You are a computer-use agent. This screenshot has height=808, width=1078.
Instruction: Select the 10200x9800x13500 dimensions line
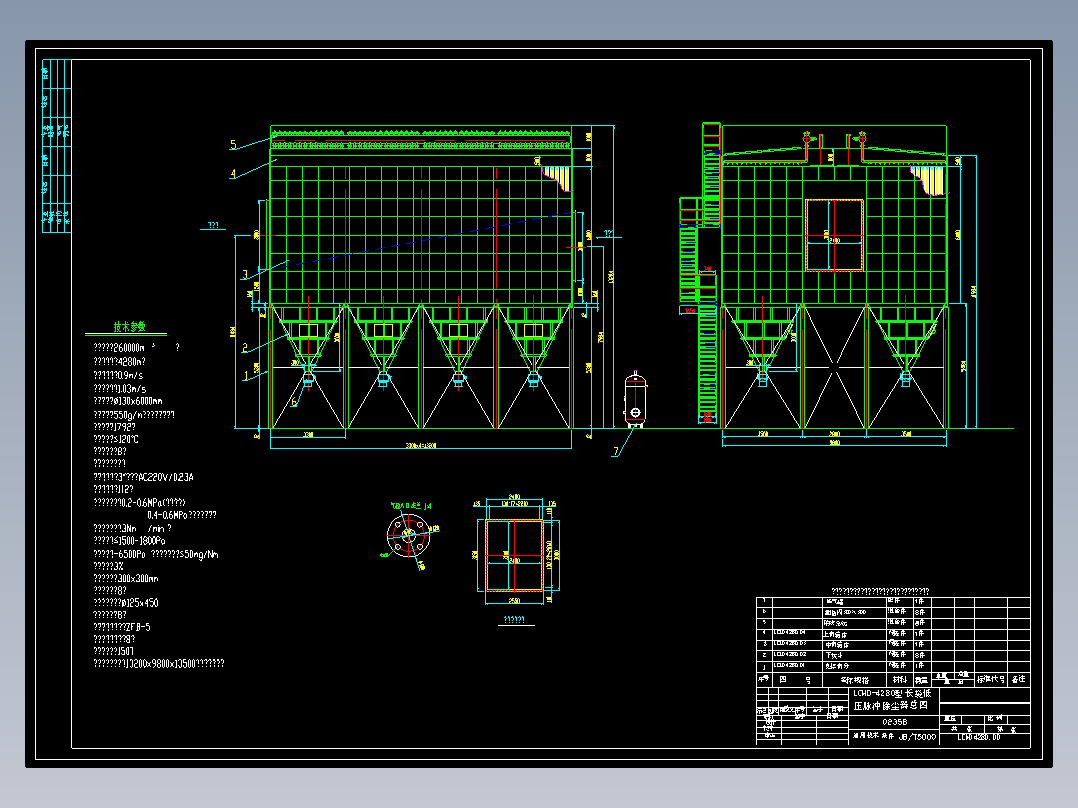click(x=159, y=664)
